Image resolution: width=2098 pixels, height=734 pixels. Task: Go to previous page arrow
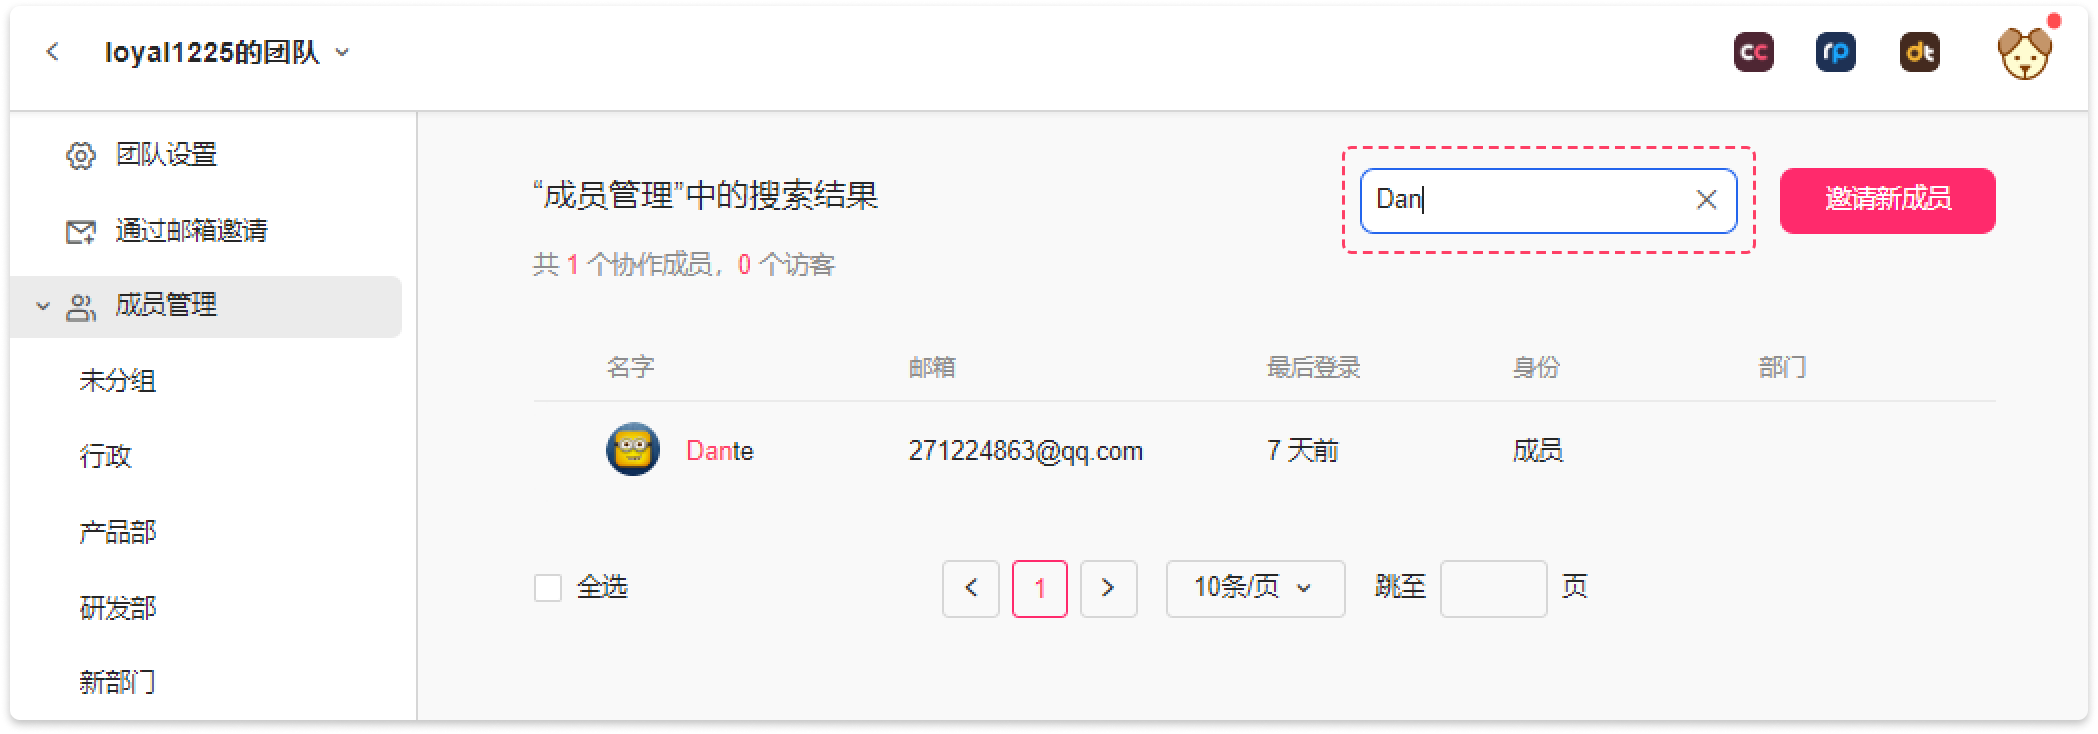971,588
